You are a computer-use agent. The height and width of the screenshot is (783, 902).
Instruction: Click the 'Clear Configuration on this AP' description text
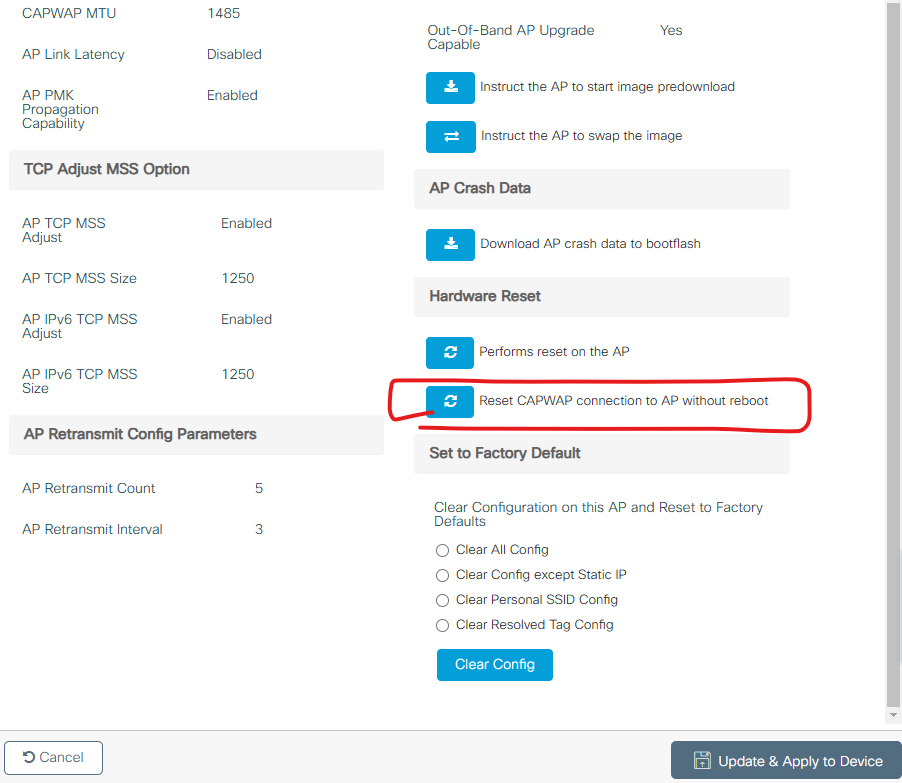pos(598,514)
